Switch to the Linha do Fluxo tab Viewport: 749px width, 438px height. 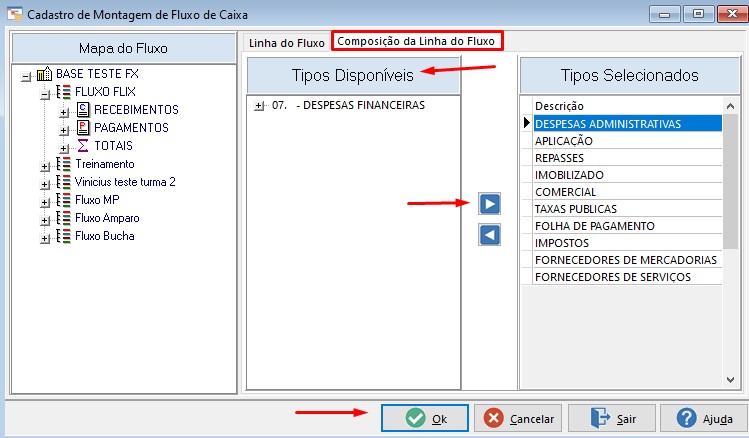pos(287,43)
